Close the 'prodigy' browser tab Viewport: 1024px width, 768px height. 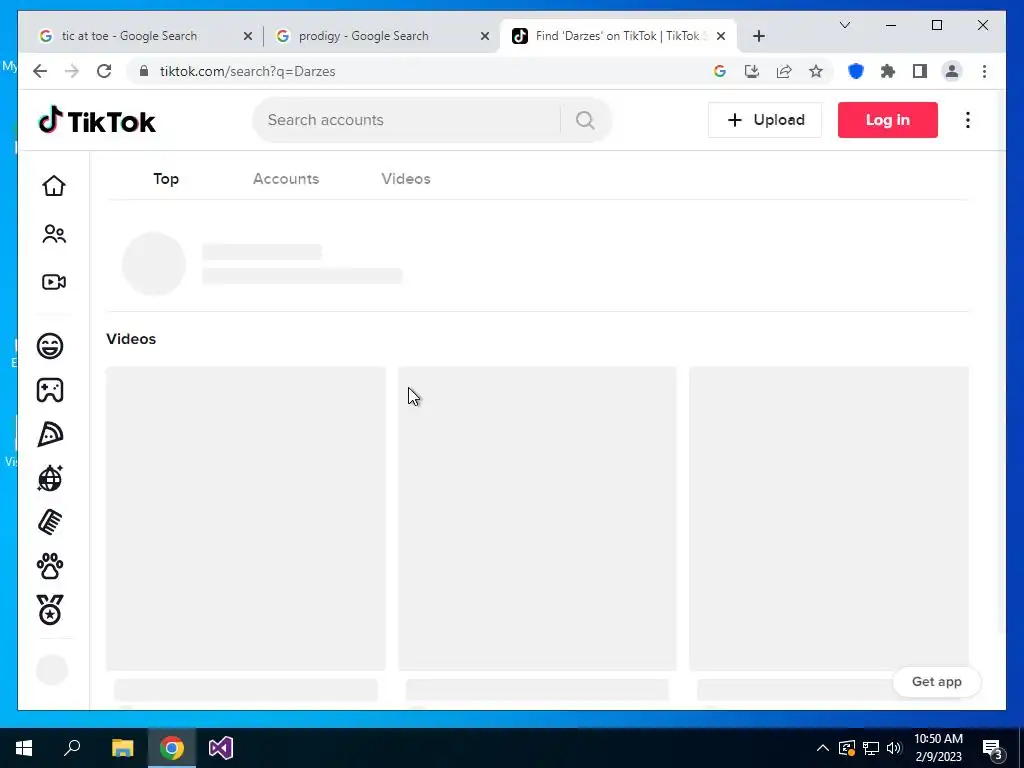[x=485, y=37]
